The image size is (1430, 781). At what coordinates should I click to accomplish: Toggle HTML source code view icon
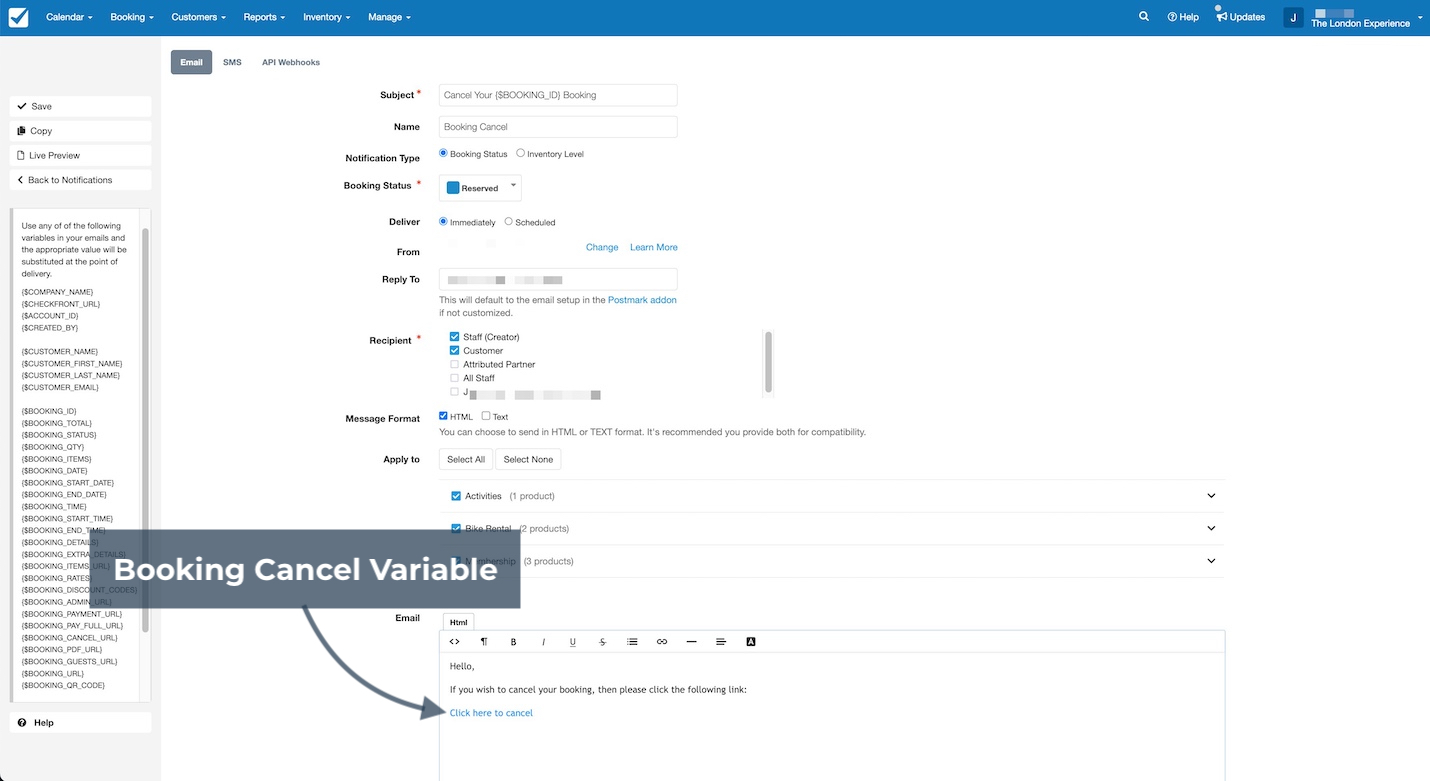pos(454,642)
